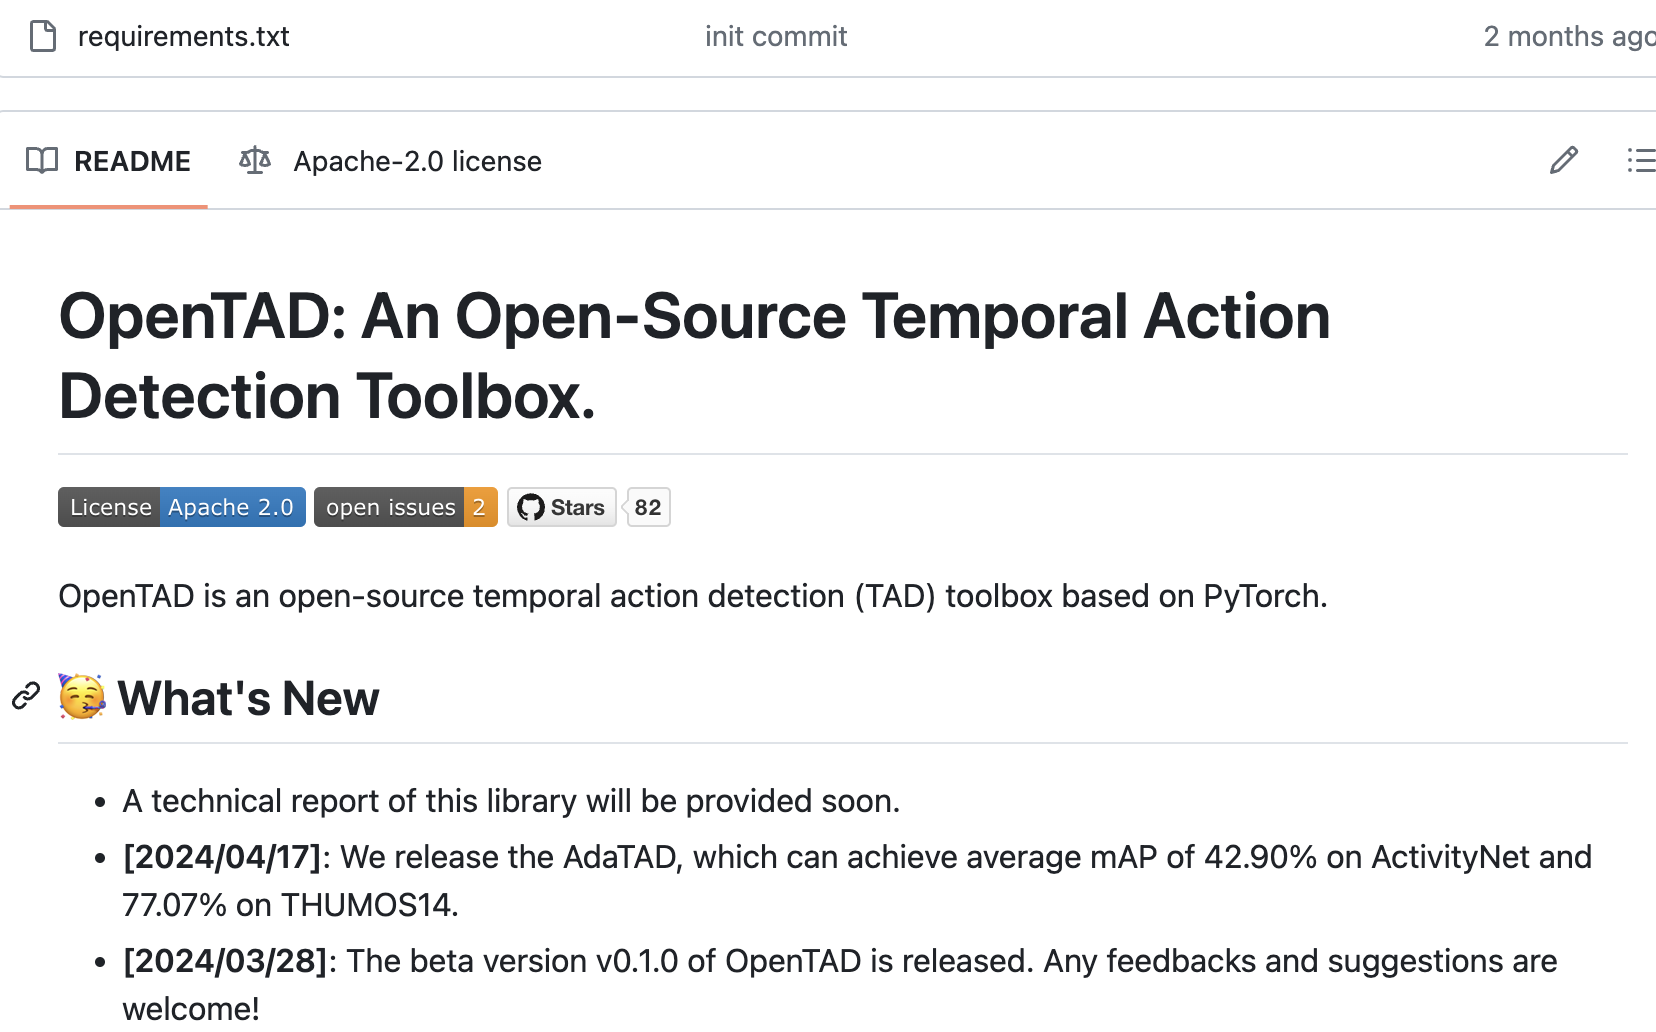Edit the README with the pencil icon
1656x1032 pixels.
pyautogui.click(x=1564, y=160)
